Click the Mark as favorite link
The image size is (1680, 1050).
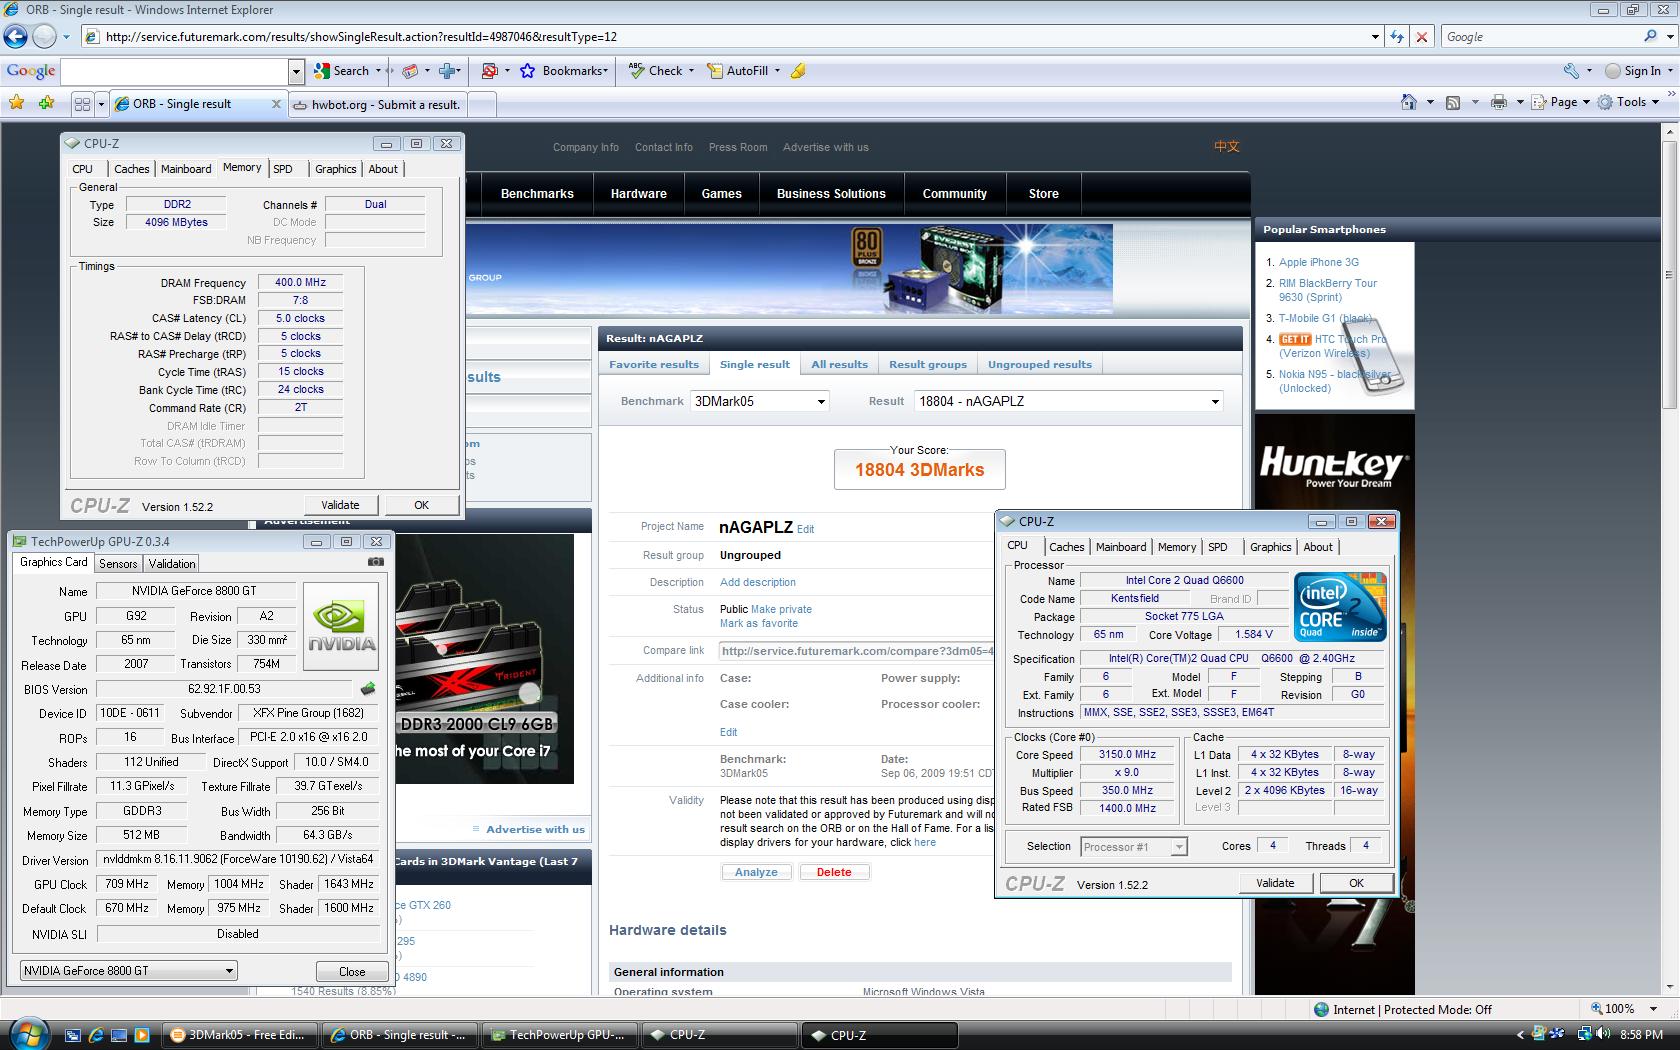759,623
